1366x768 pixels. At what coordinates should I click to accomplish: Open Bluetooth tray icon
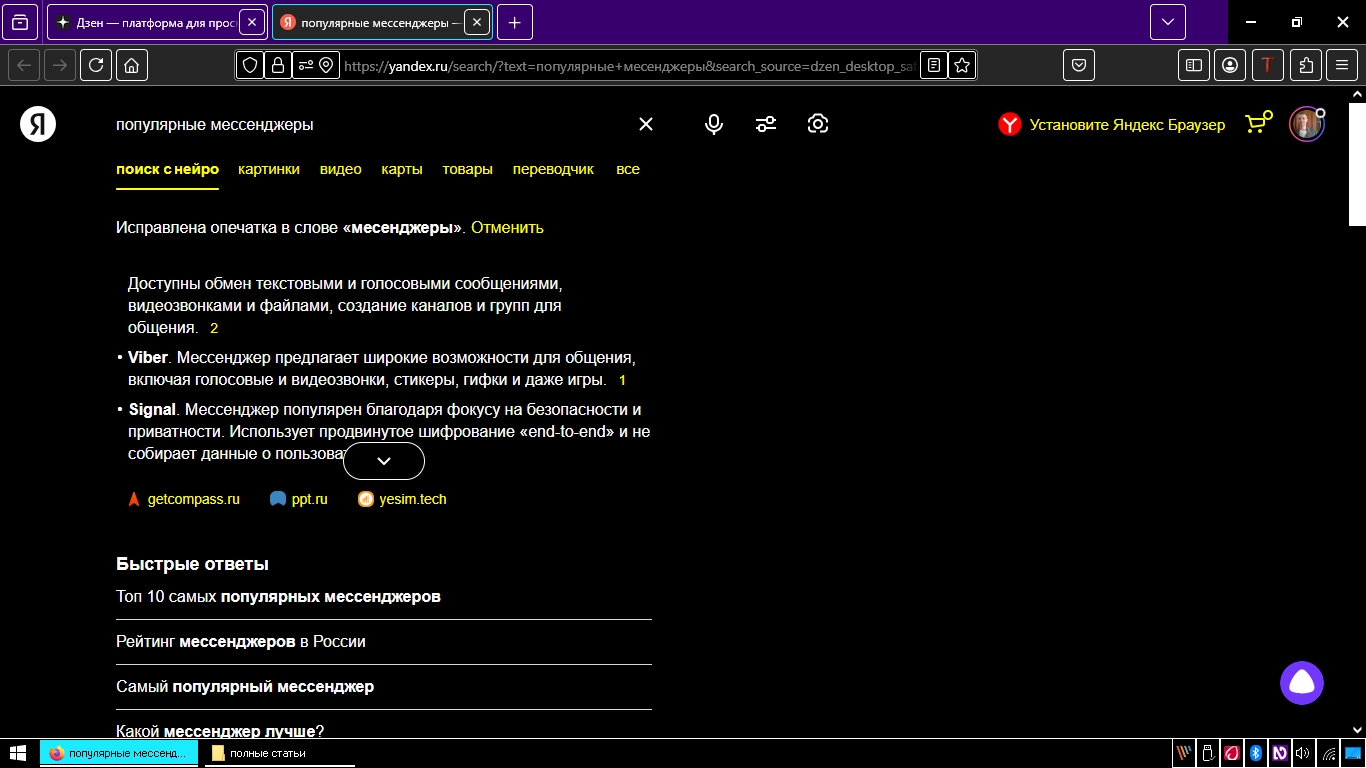[x=1256, y=753]
